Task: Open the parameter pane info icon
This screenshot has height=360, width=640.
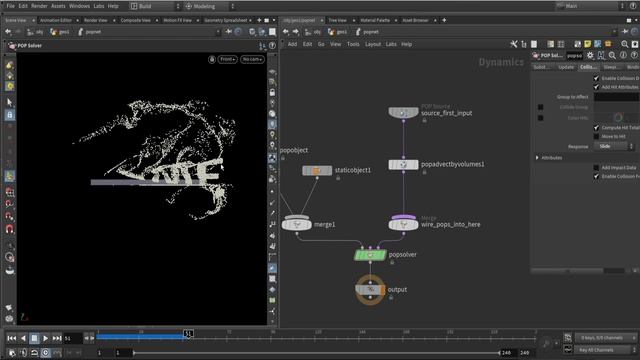Action: (623, 56)
